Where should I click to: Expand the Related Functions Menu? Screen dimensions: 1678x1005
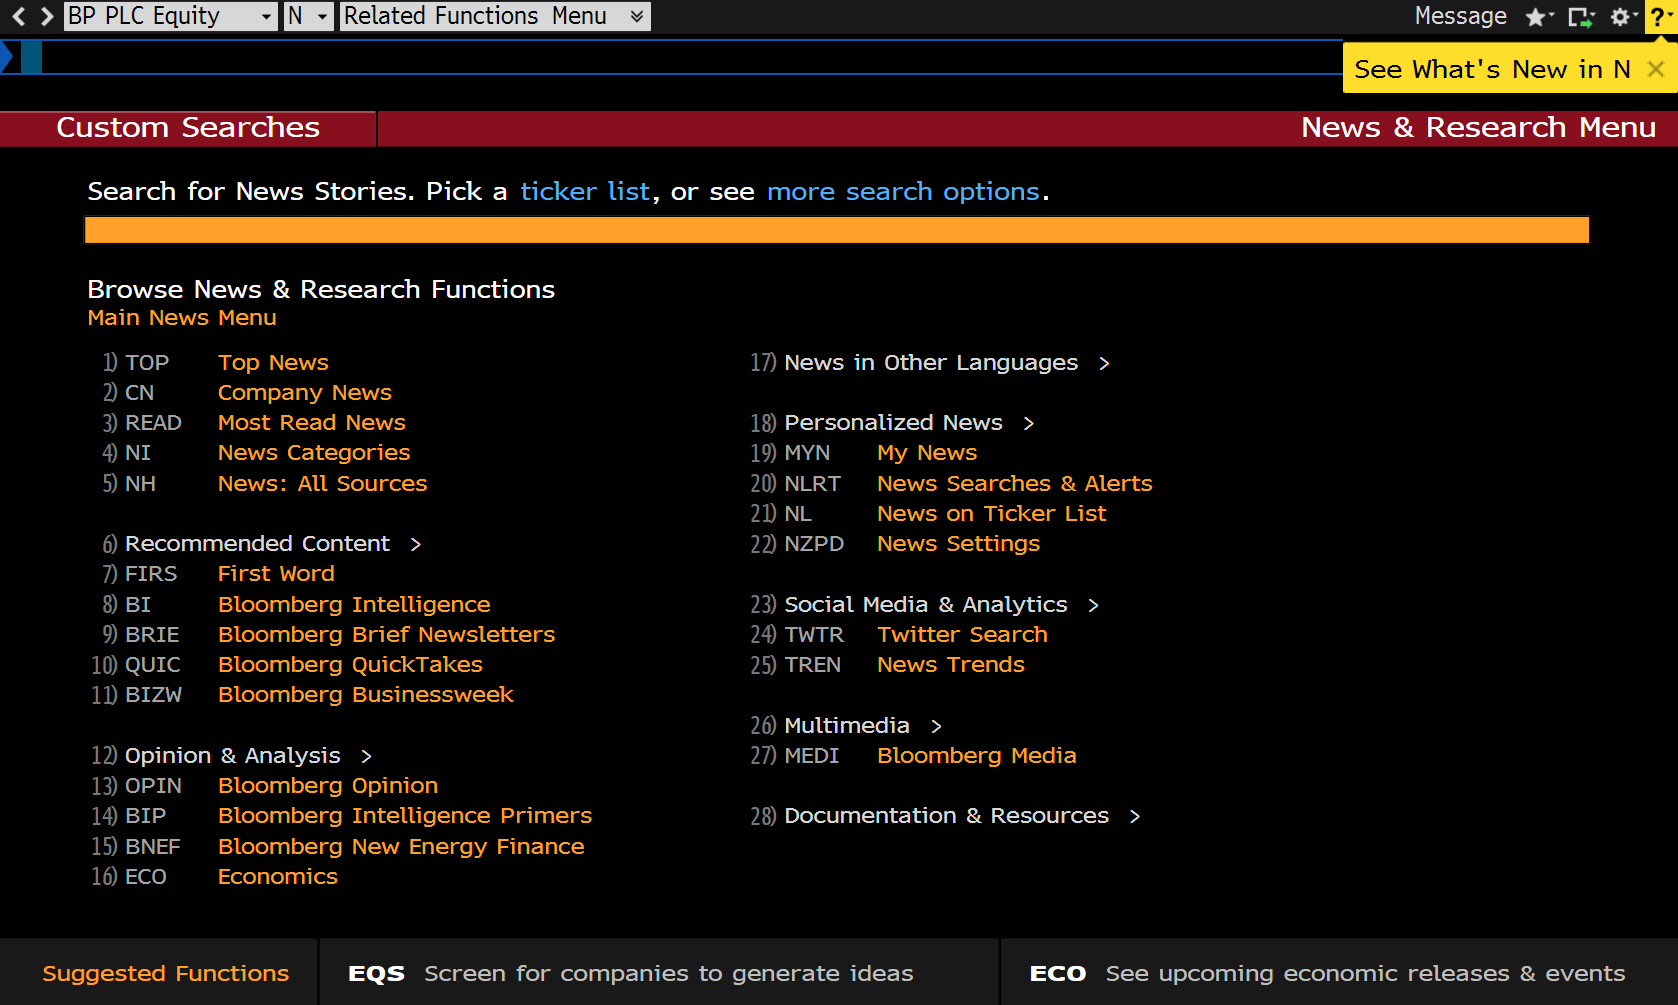[636, 17]
